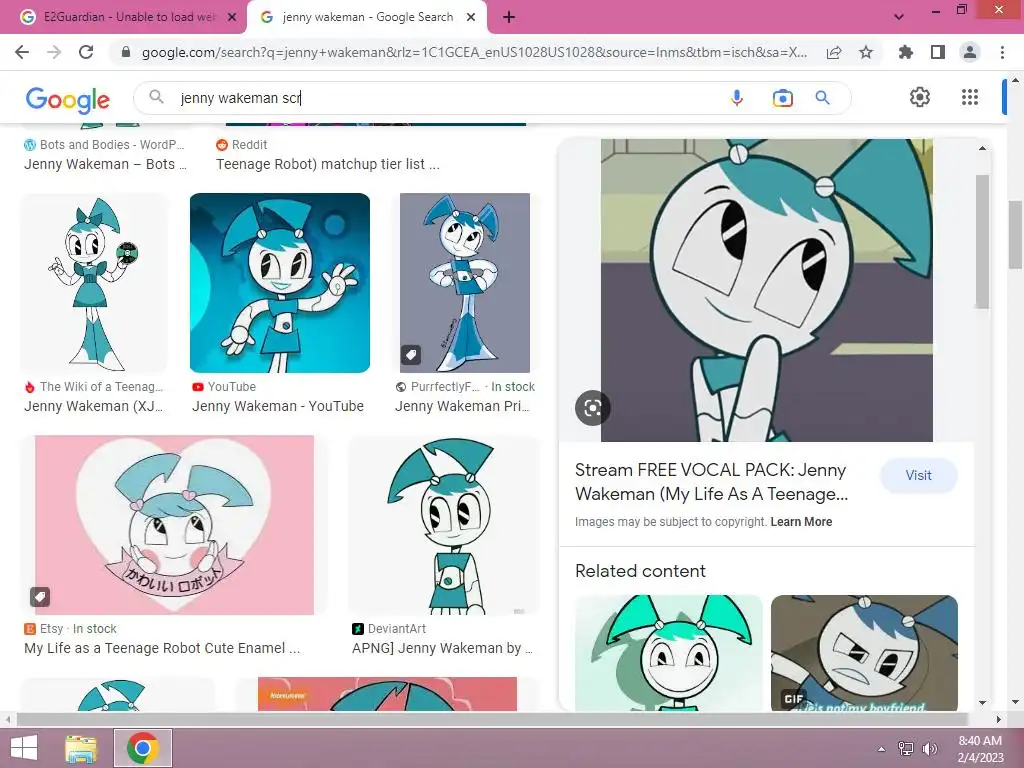Screen dimensions: 1024x768
Task: Open the network tray icon
Action: coord(905,749)
